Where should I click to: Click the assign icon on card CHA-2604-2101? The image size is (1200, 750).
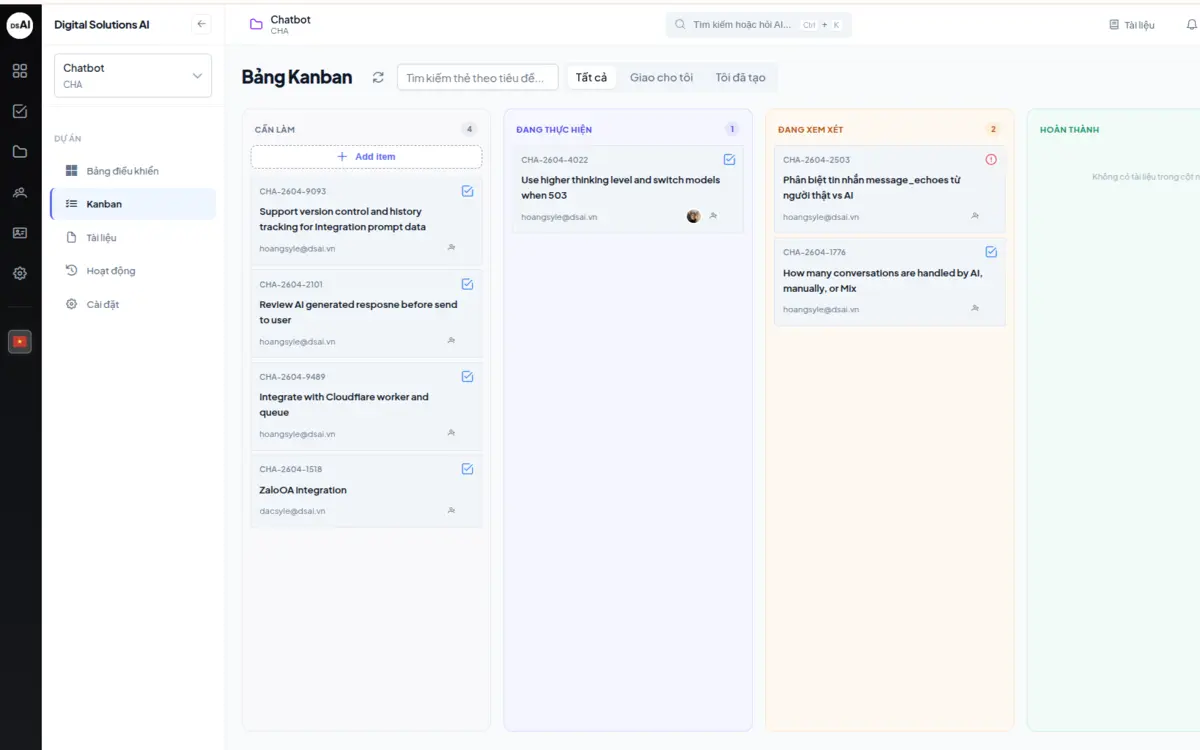click(451, 341)
